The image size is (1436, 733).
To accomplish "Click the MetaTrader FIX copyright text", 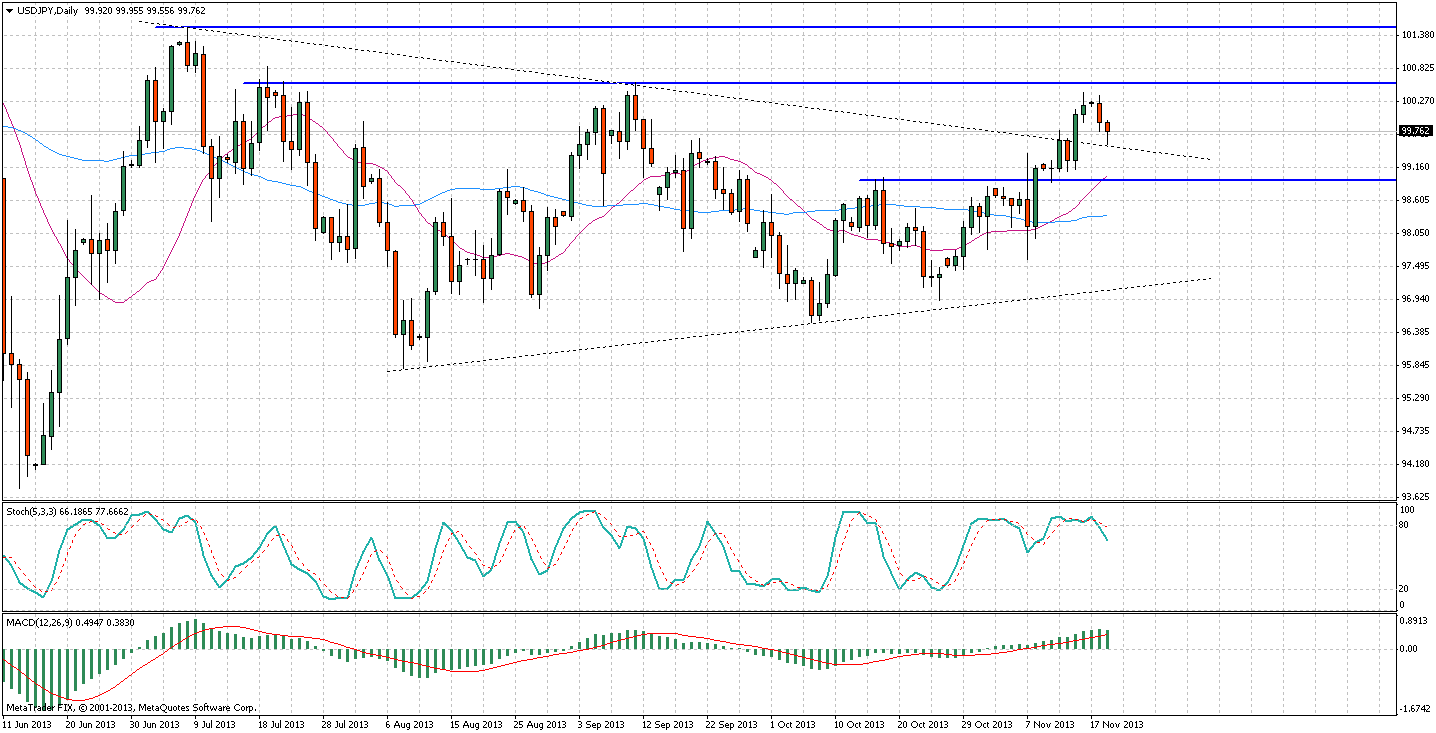I will [x=131, y=708].
